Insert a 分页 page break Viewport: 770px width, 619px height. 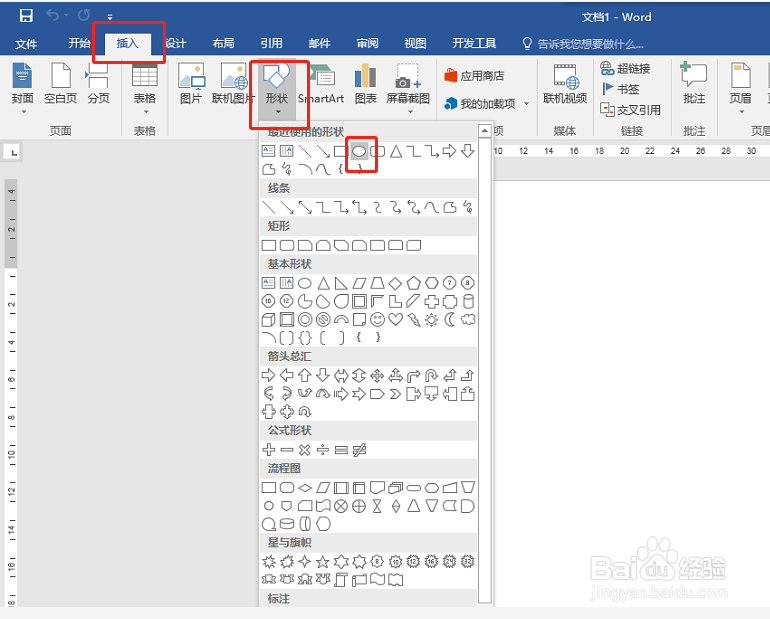click(x=98, y=83)
